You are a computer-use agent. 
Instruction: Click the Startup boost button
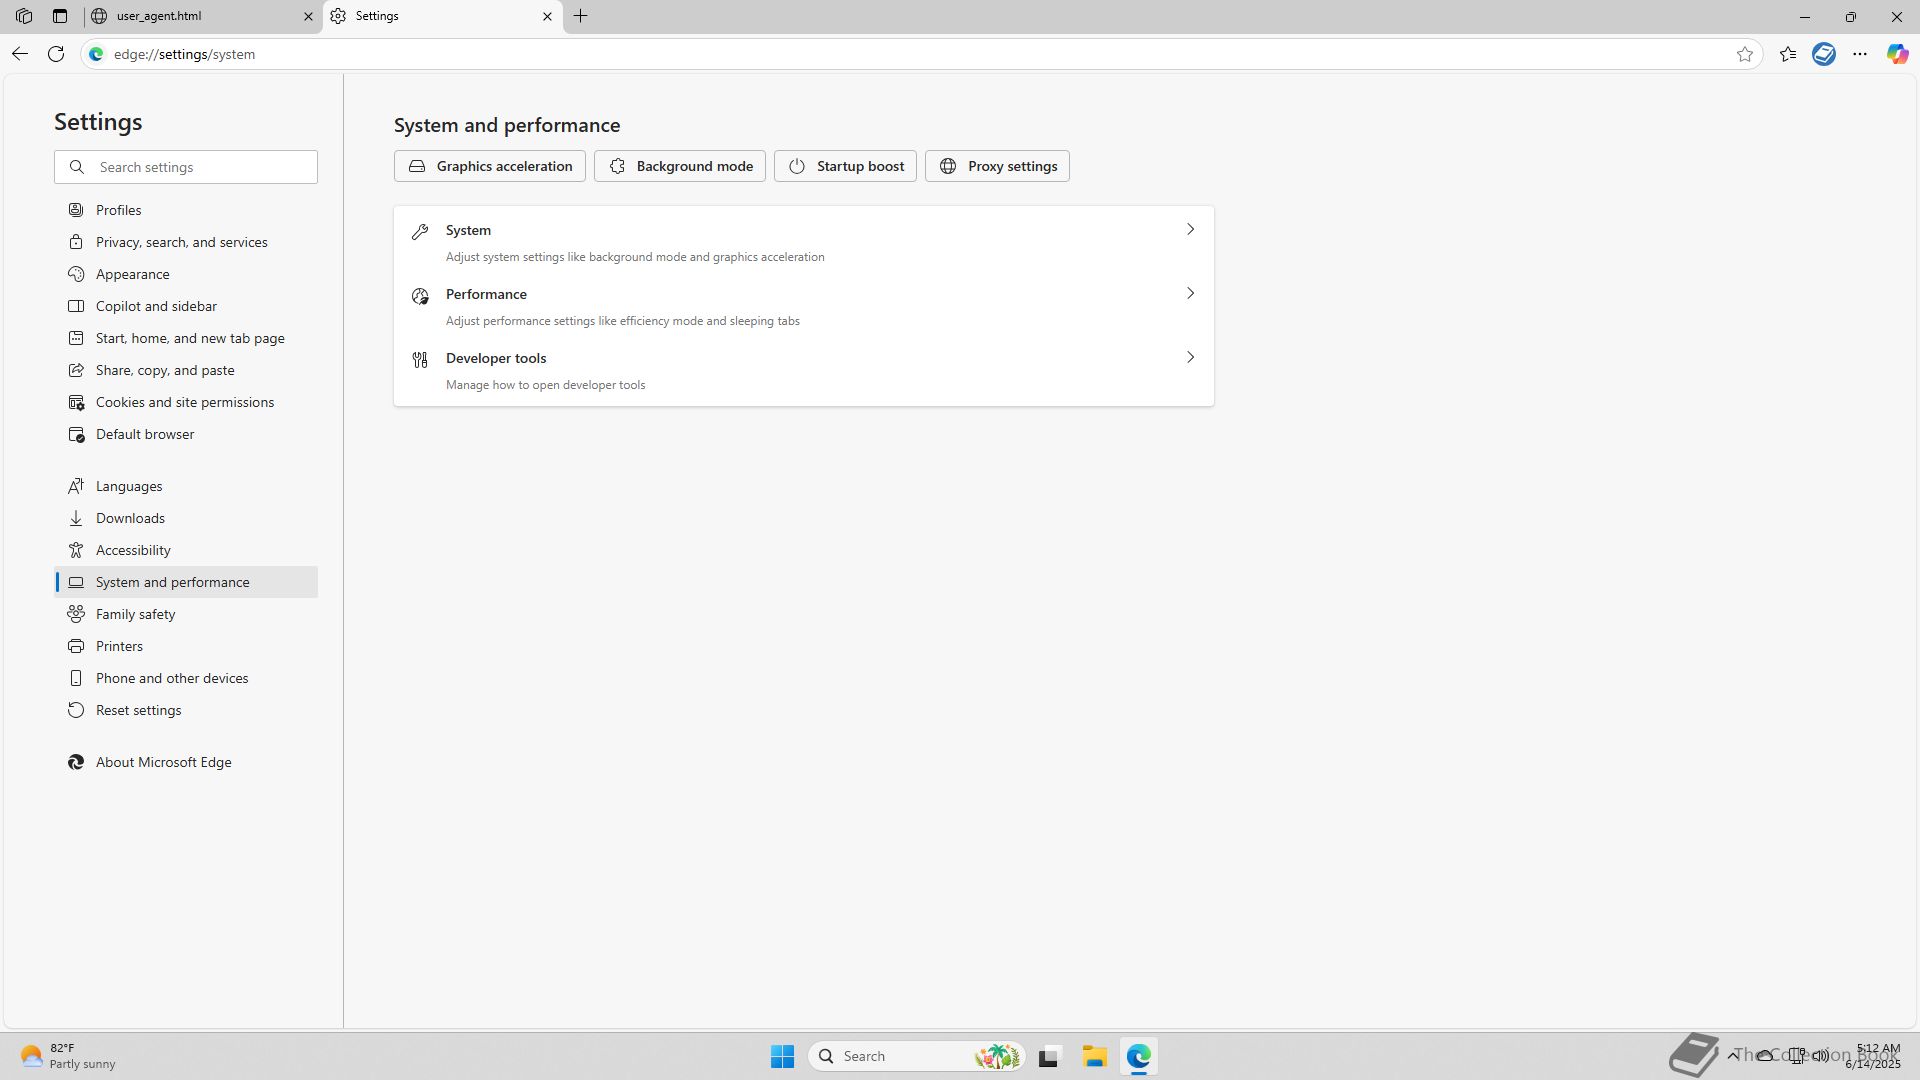click(845, 166)
